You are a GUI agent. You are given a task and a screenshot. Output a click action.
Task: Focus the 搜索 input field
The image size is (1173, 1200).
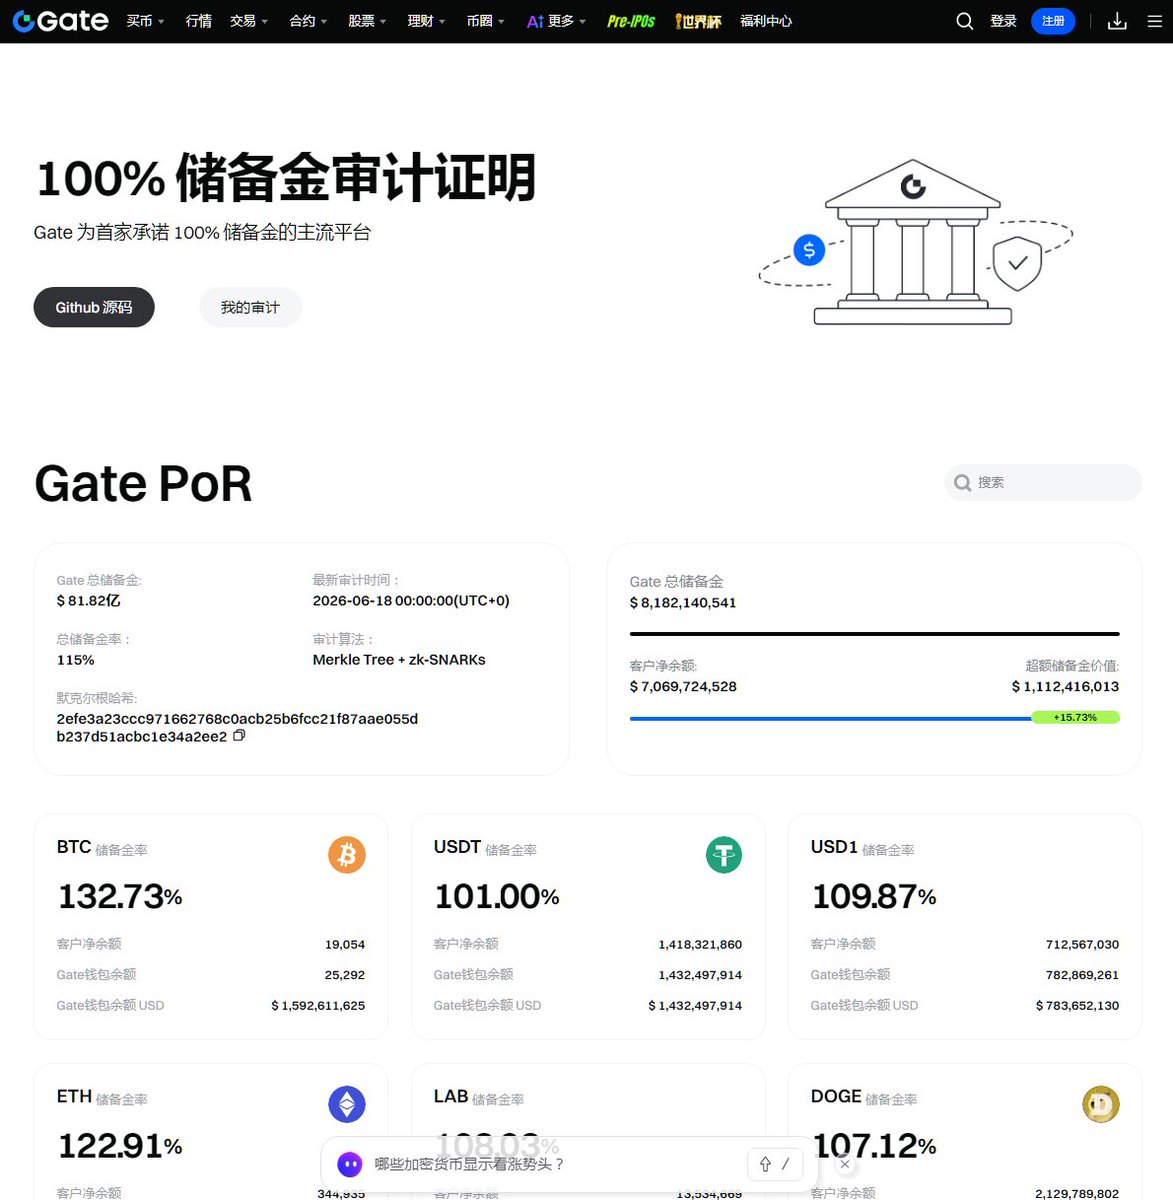[x=1043, y=482]
